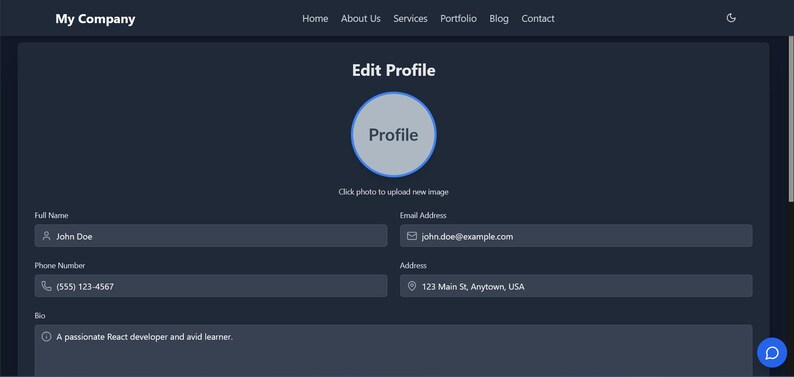The height and width of the screenshot is (377, 794).
Task: Click the 'Address' label
Action: [413, 265]
